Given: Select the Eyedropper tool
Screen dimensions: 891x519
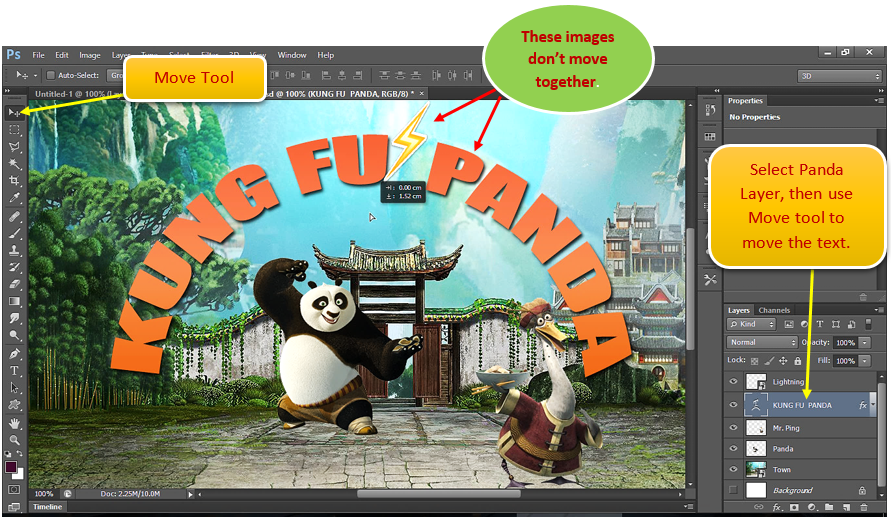Looking at the screenshot, I should click(x=14, y=198).
